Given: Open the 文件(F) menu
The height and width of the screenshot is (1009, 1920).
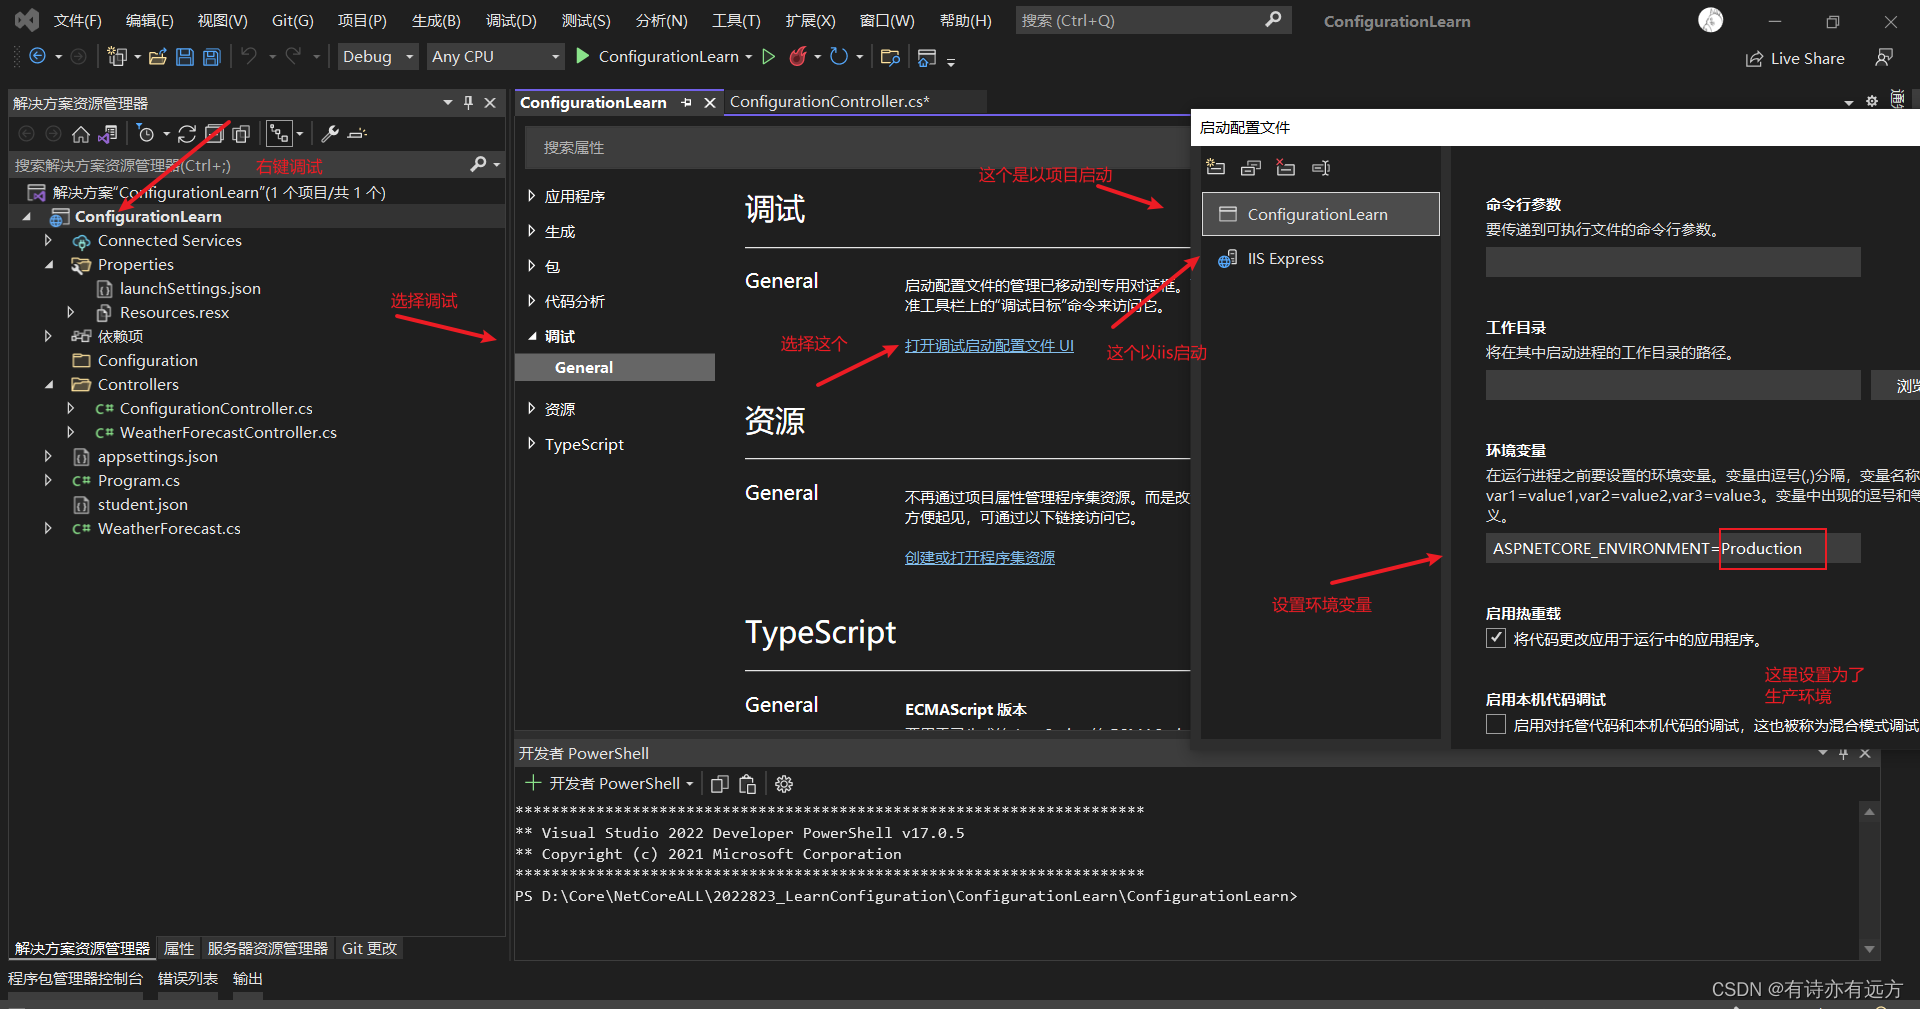Looking at the screenshot, I should pyautogui.click(x=77, y=21).
